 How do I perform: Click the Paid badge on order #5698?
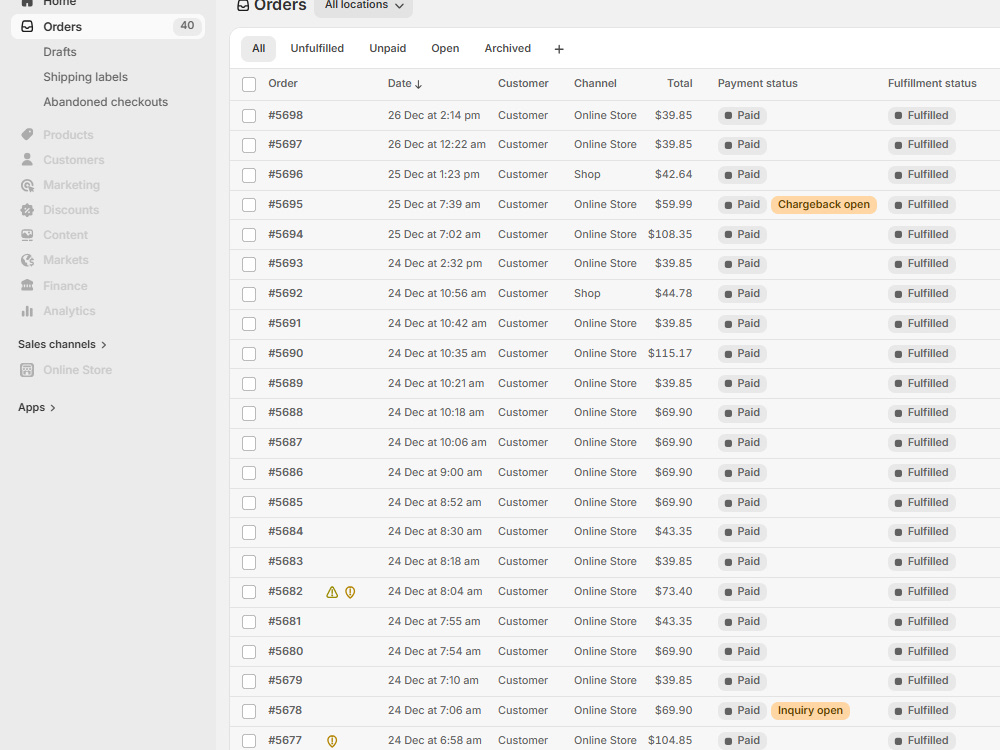point(742,115)
